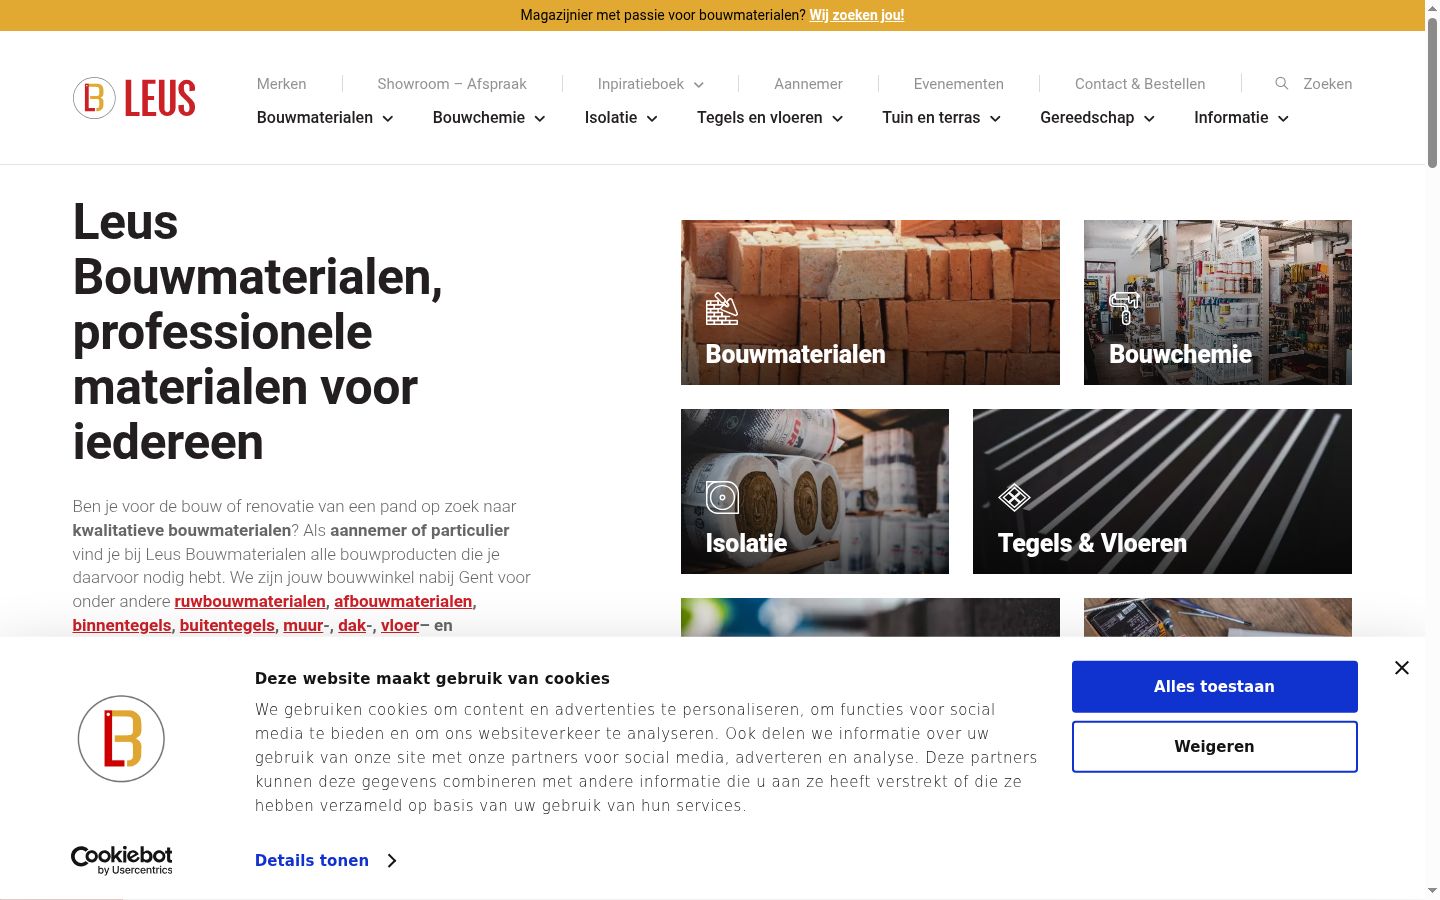Screen dimensions: 1440x900
Task: Open the Evenementen menu item
Action: click(959, 84)
